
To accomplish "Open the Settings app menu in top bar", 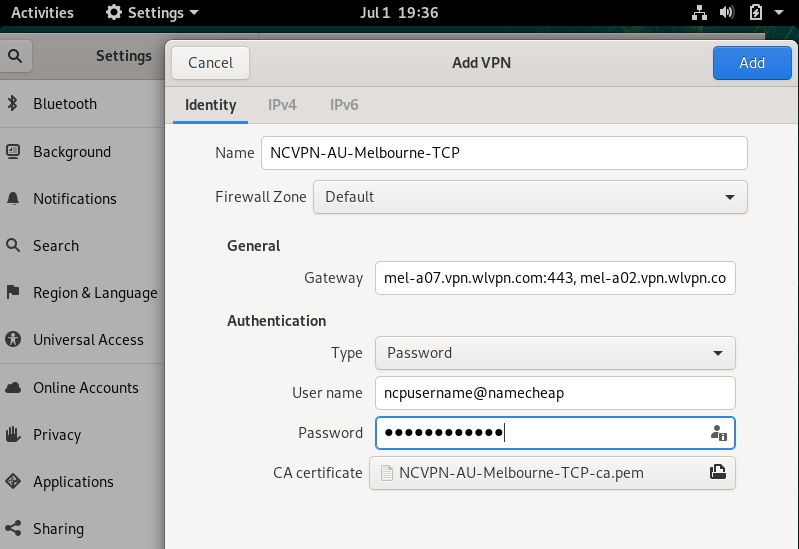I will pyautogui.click(x=152, y=12).
